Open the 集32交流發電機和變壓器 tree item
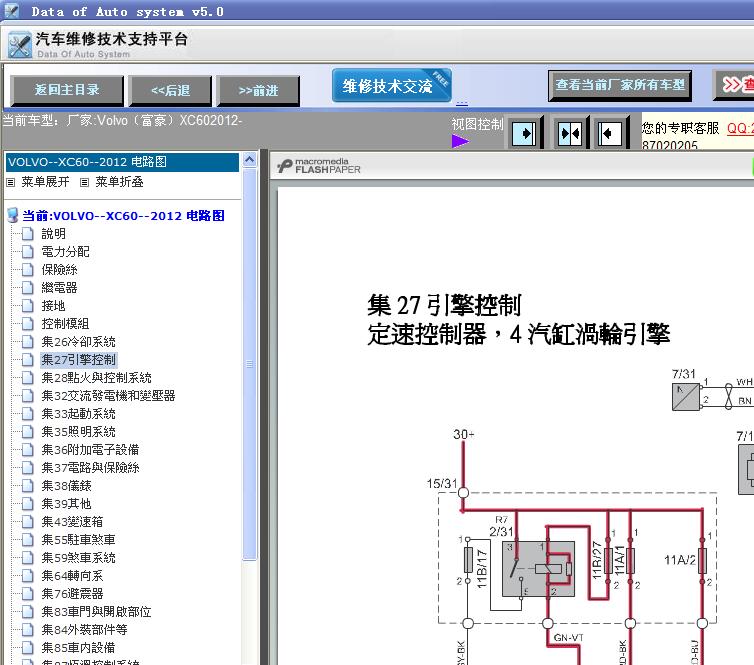Image resolution: width=754 pixels, height=665 pixels. coord(108,396)
